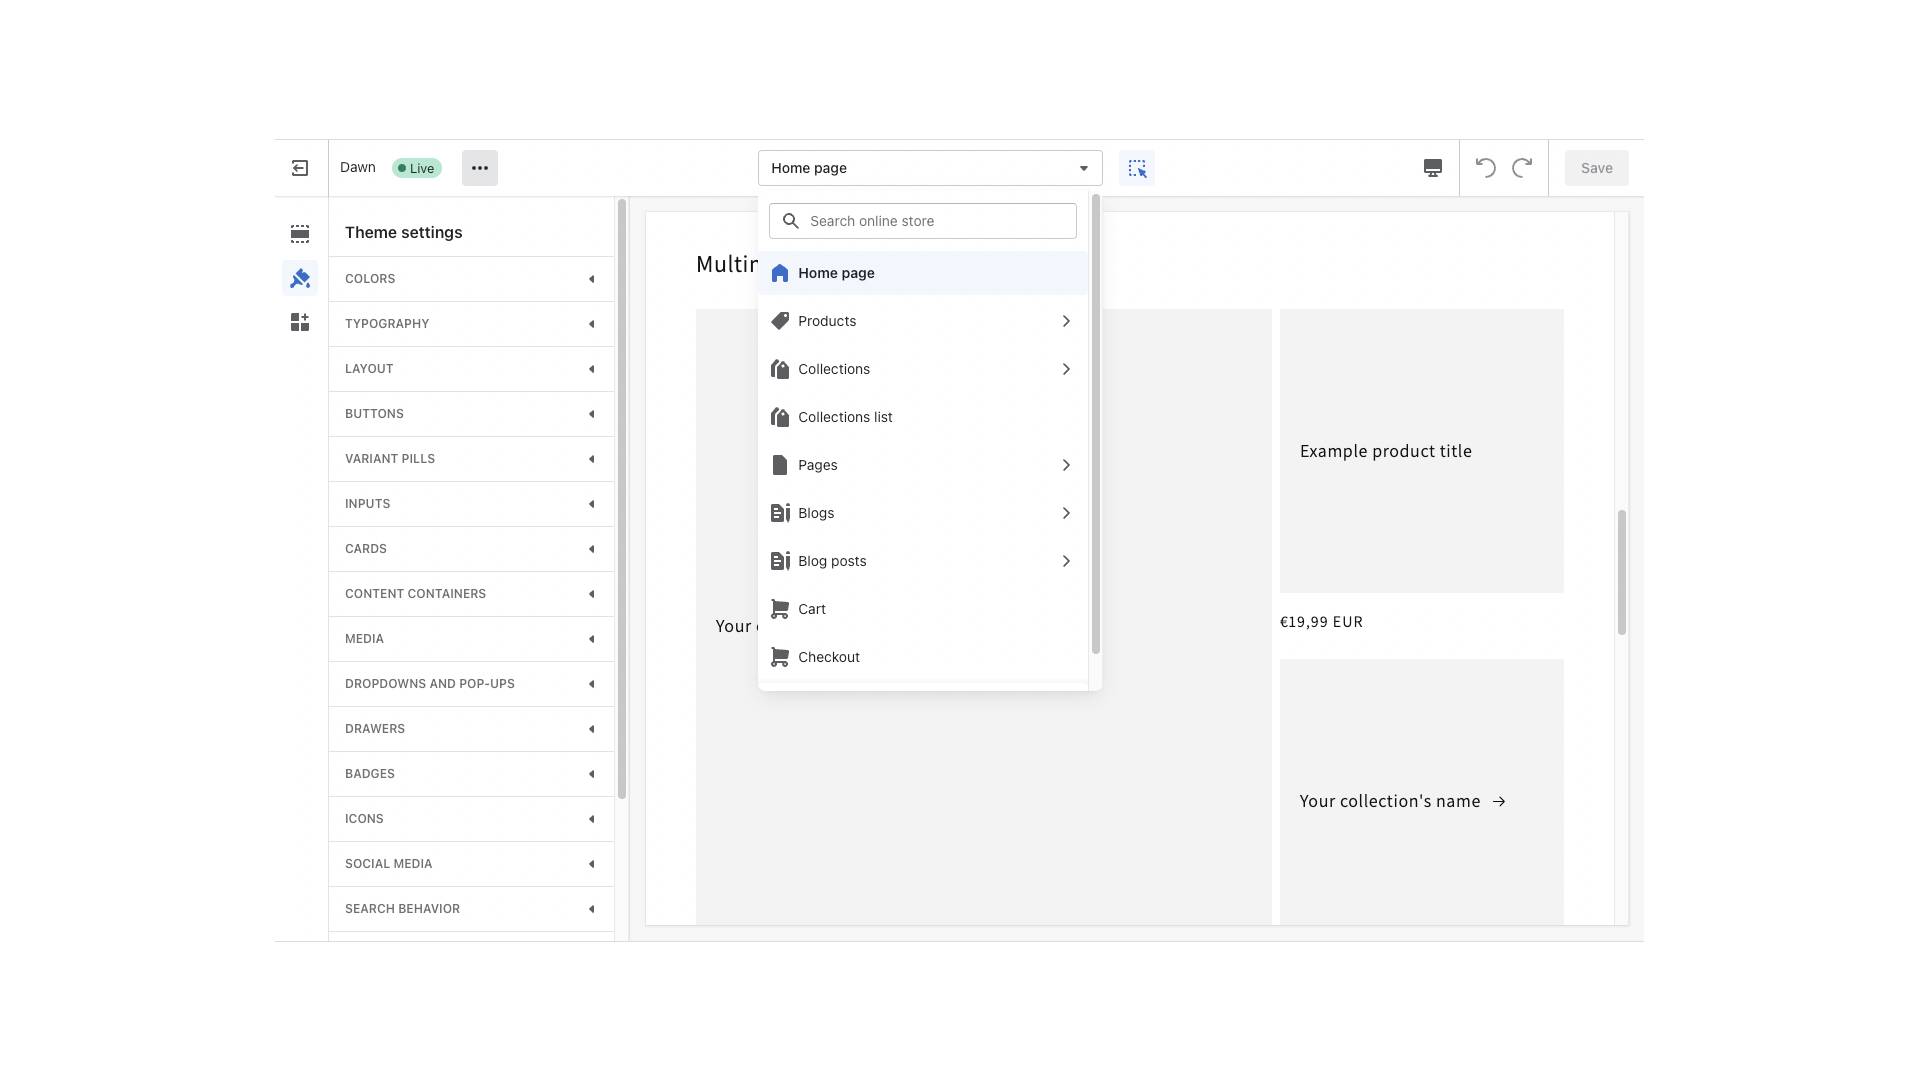The height and width of the screenshot is (1080, 1920).
Task: Expand the Blog posts submenu chevron
Action: [1066, 561]
